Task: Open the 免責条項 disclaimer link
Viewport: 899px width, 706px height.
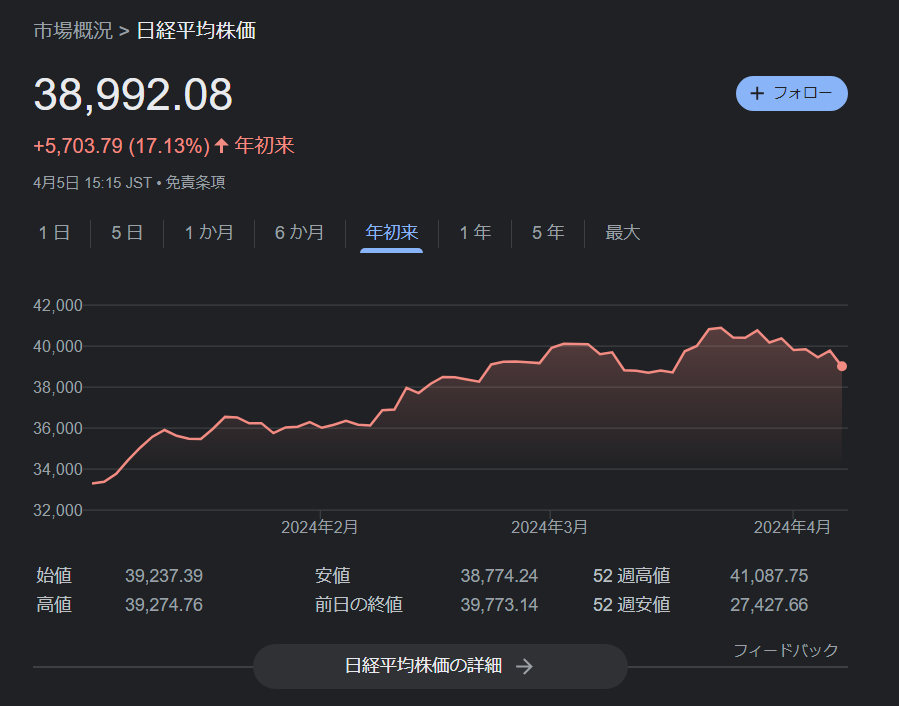Action: pyautogui.click(x=195, y=183)
